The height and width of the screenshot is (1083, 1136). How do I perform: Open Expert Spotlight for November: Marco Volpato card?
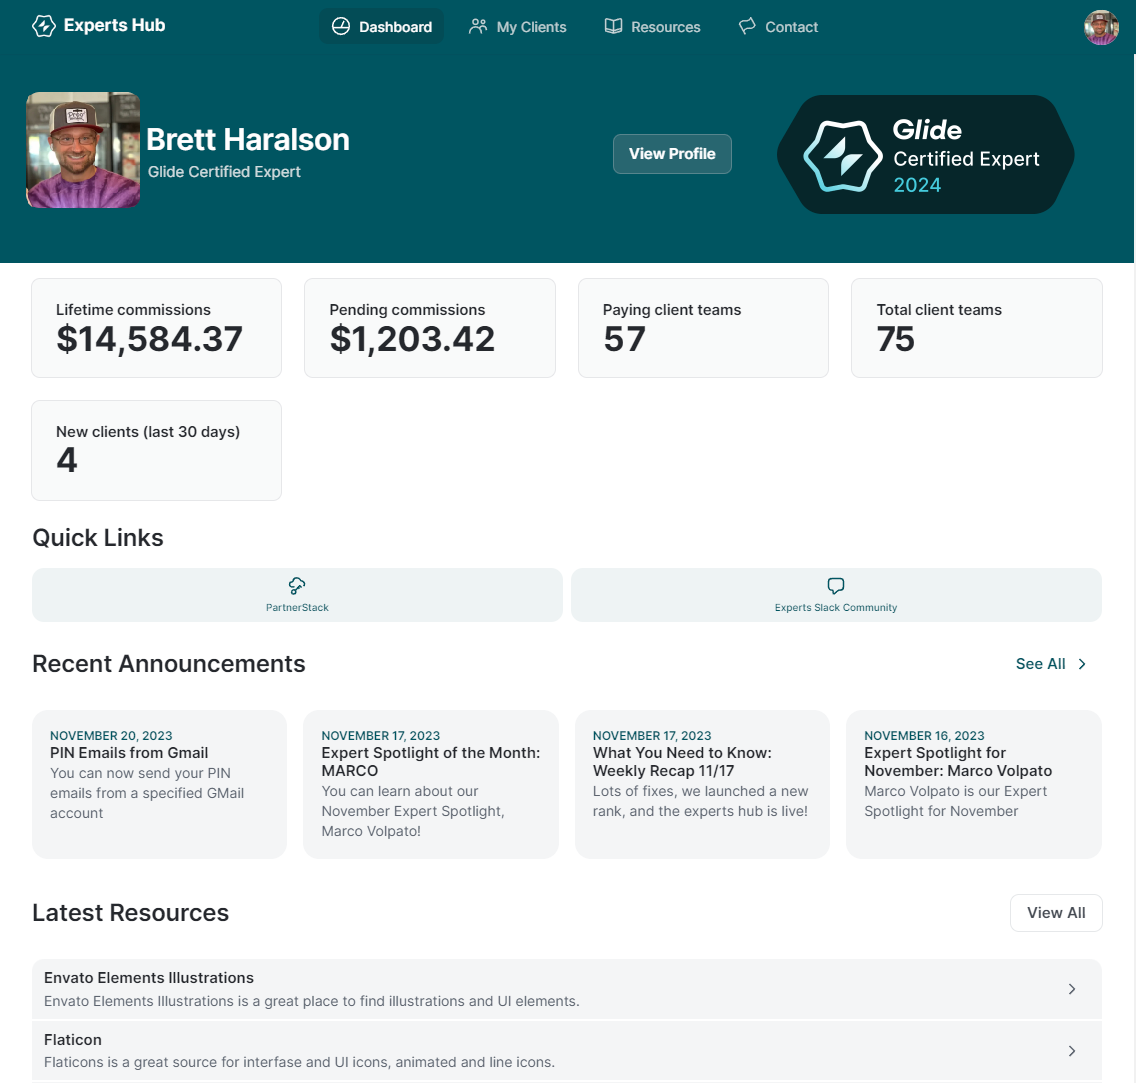point(974,784)
